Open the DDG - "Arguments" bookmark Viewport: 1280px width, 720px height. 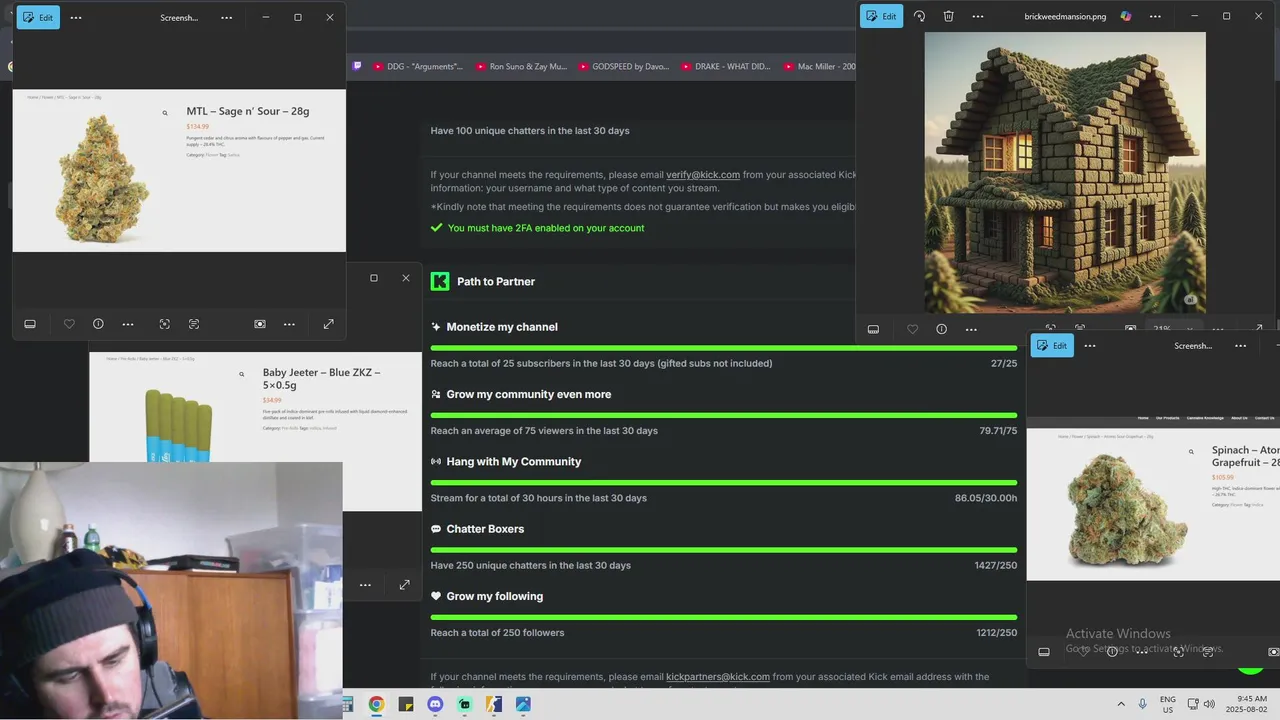[418, 67]
